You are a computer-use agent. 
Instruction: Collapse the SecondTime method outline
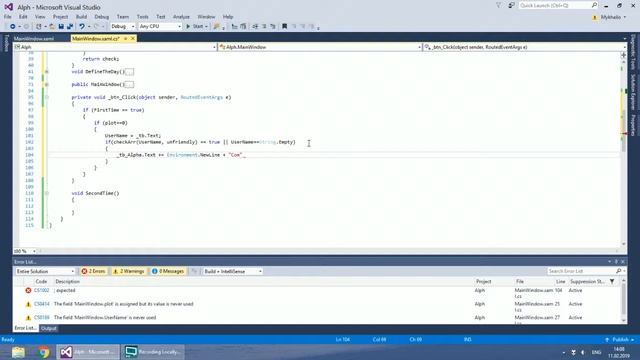pos(47,193)
